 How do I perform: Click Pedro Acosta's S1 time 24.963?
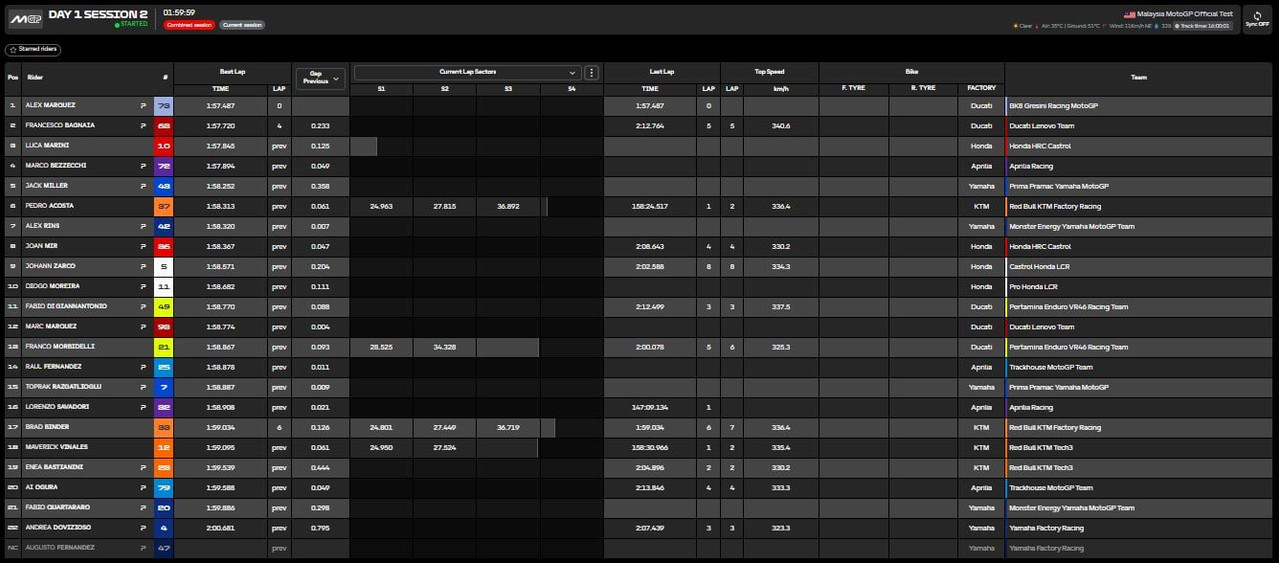[x=381, y=206]
